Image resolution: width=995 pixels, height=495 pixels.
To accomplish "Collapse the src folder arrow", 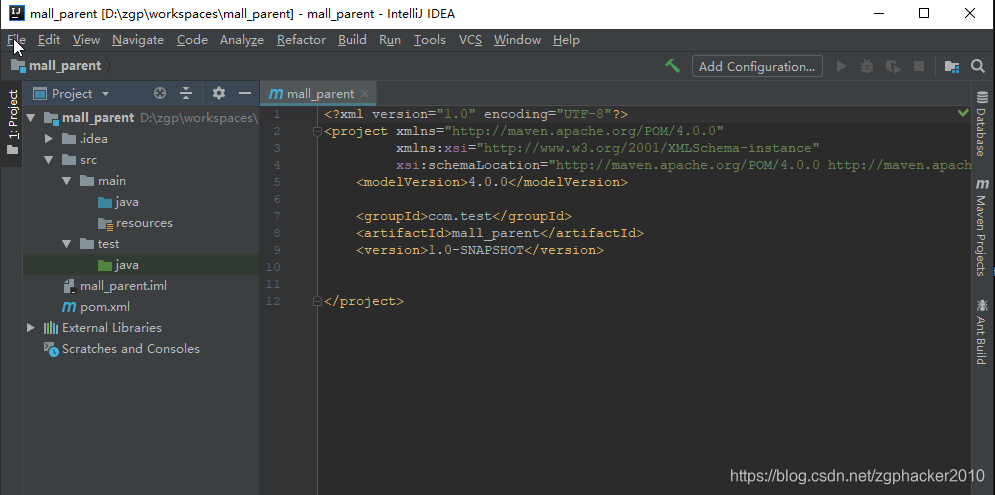I will (49, 160).
